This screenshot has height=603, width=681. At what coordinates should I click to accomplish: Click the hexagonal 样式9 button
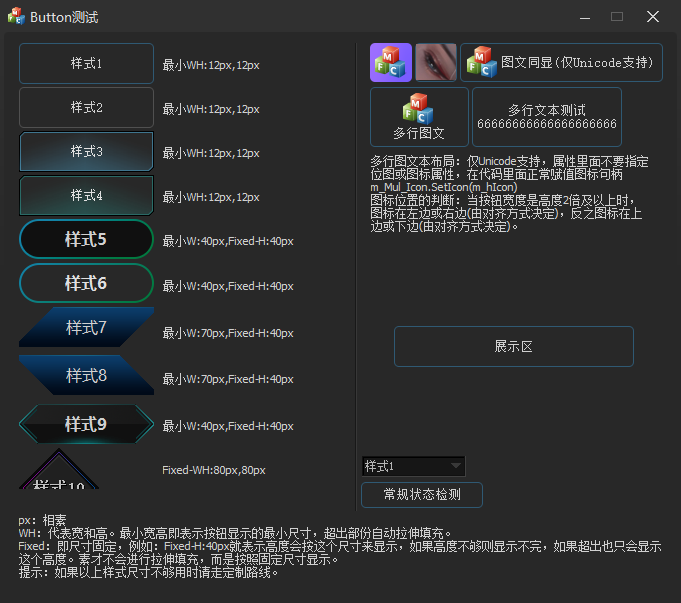(86, 424)
